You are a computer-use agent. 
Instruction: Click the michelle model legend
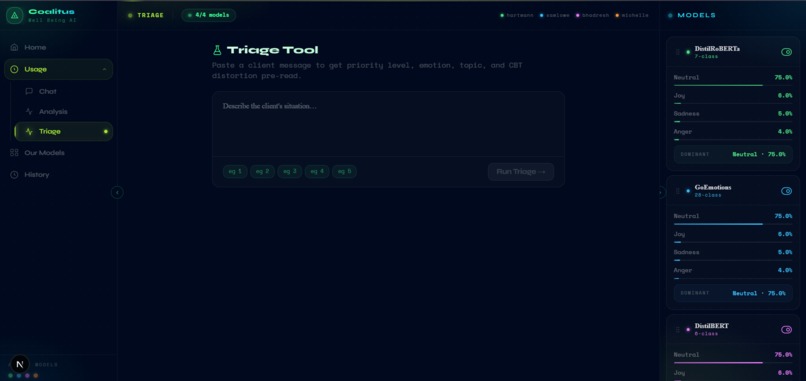pos(632,15)
